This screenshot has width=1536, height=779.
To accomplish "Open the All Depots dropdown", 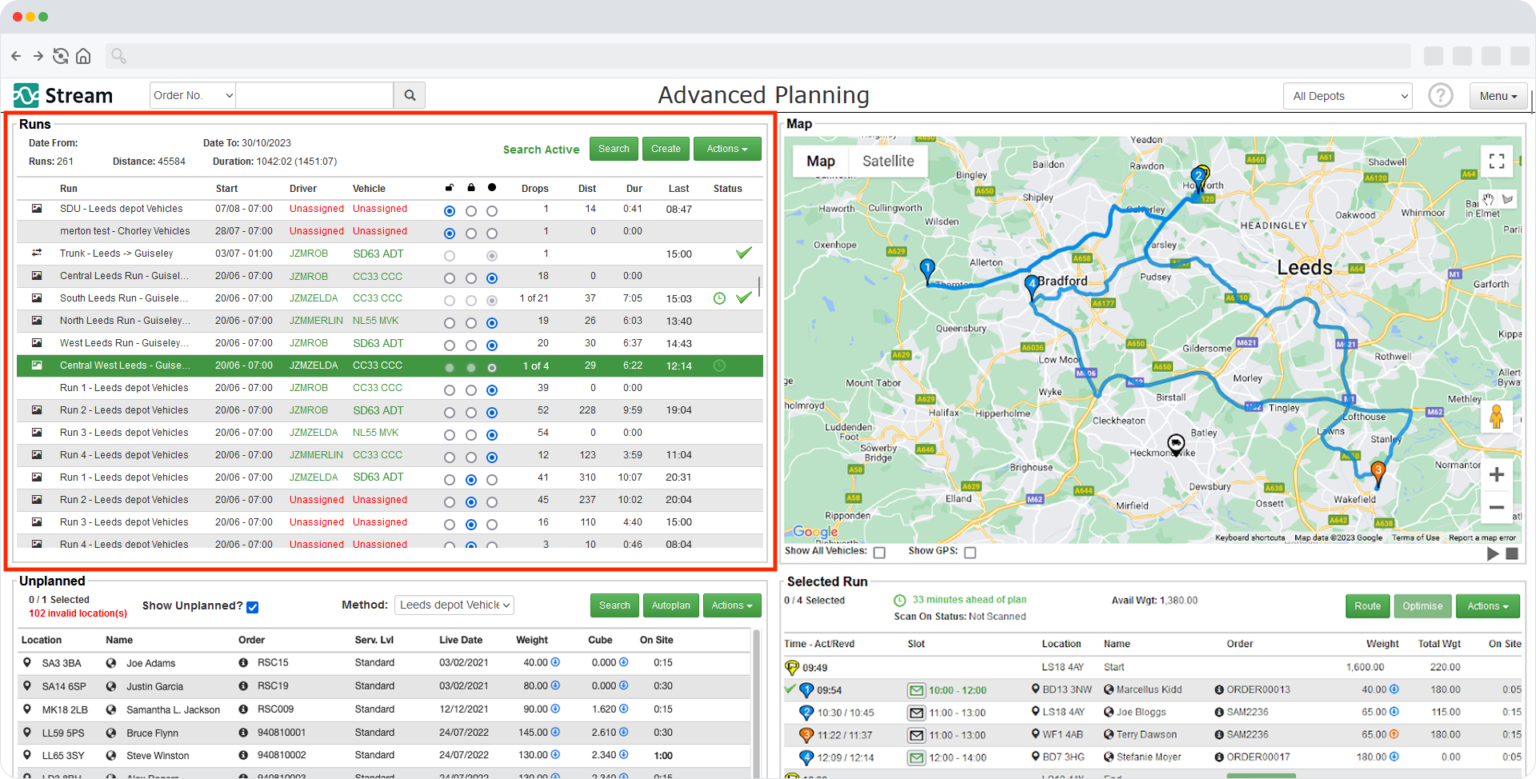I will pyautogui.click(x=1347, y=95).
